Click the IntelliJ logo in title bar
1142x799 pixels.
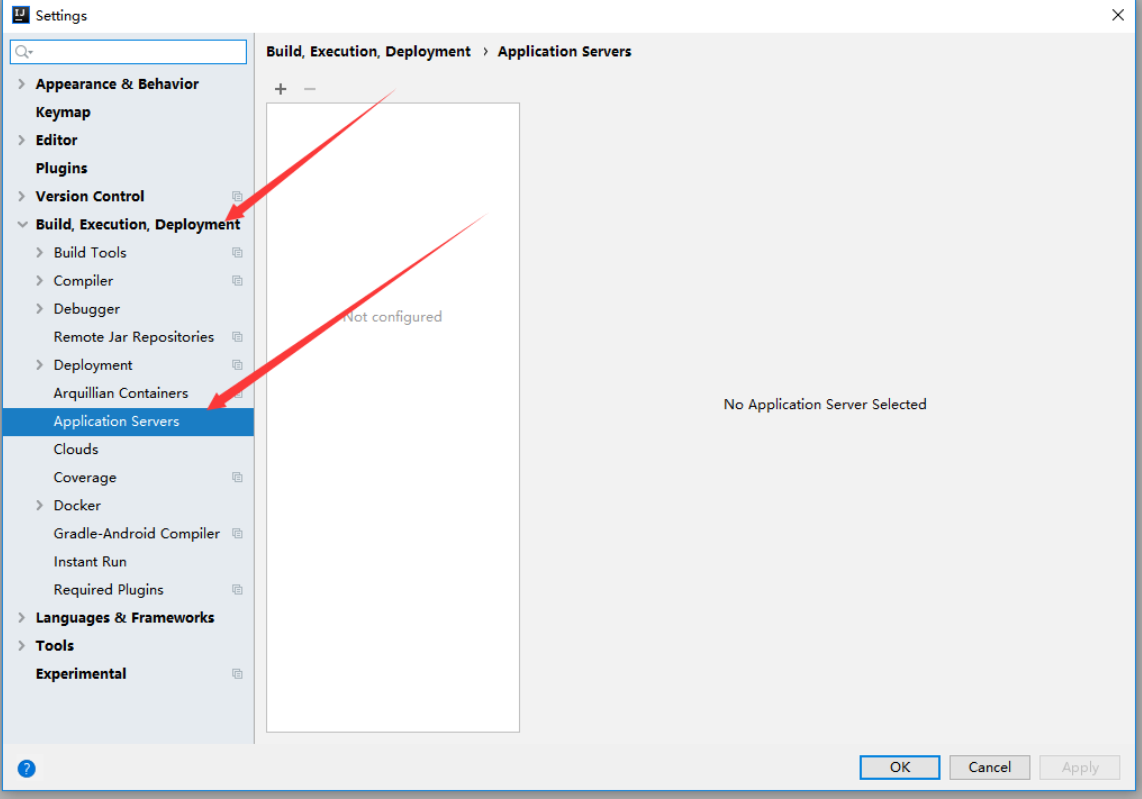click(x=20, y=15)
